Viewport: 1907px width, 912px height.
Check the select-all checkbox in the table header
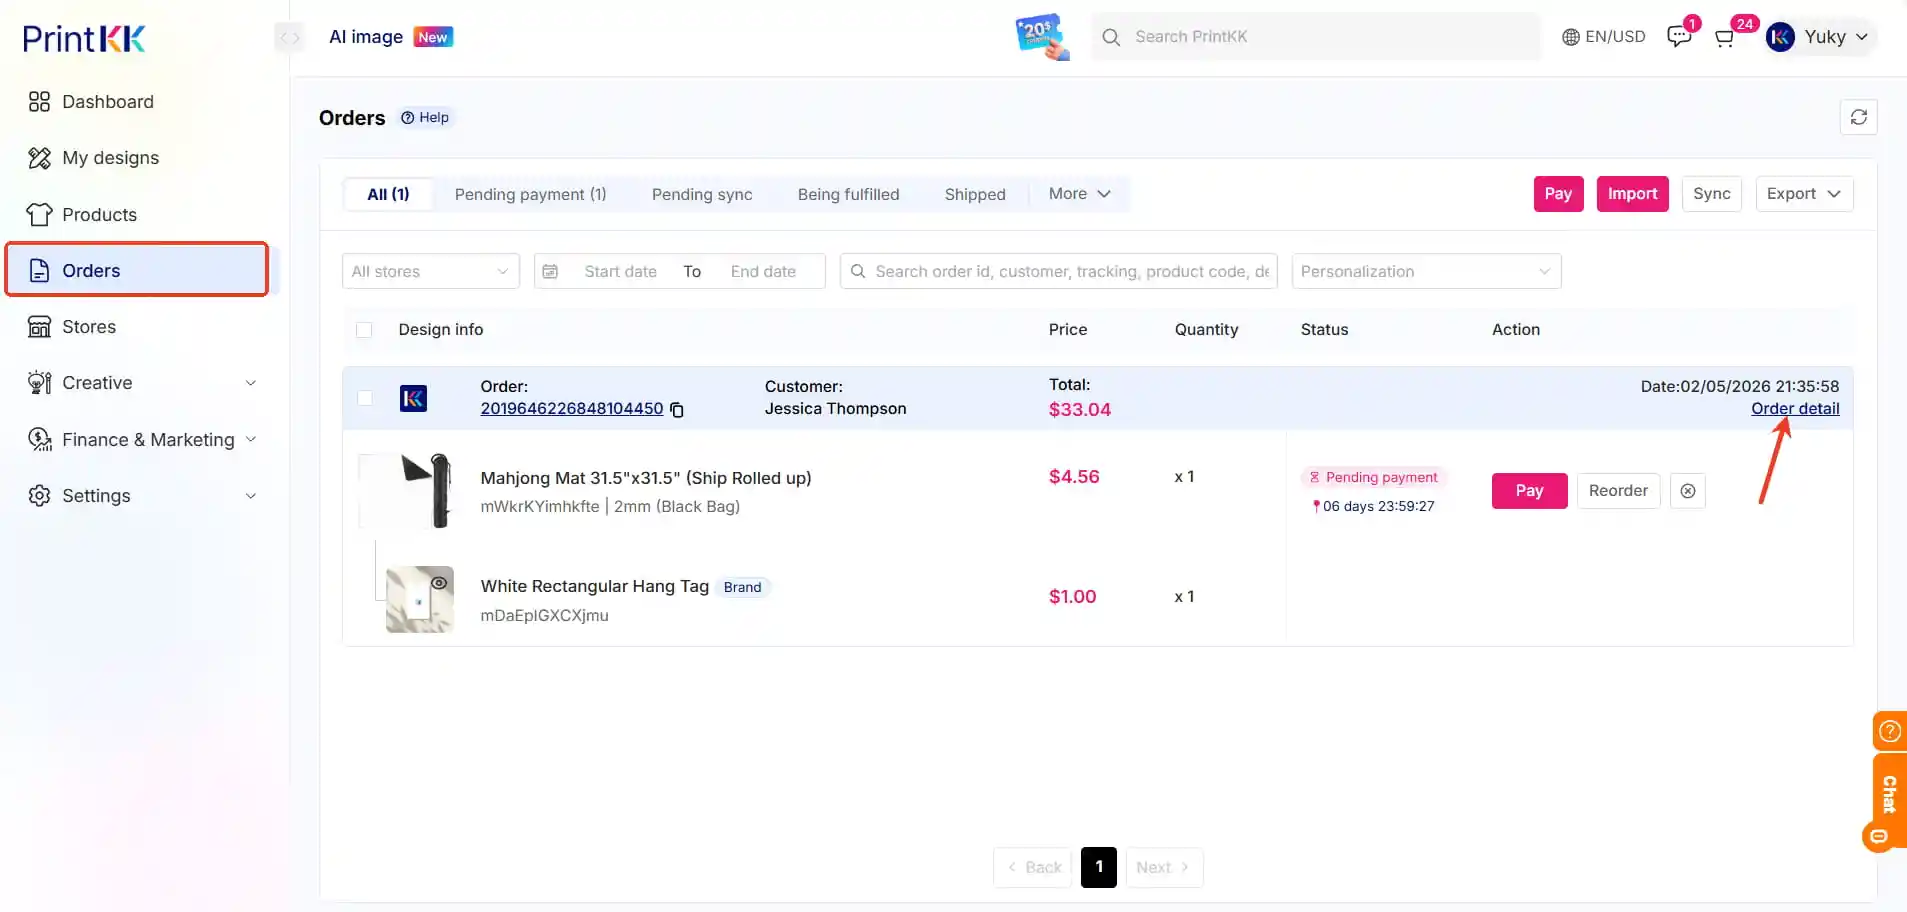click(363, 330)
